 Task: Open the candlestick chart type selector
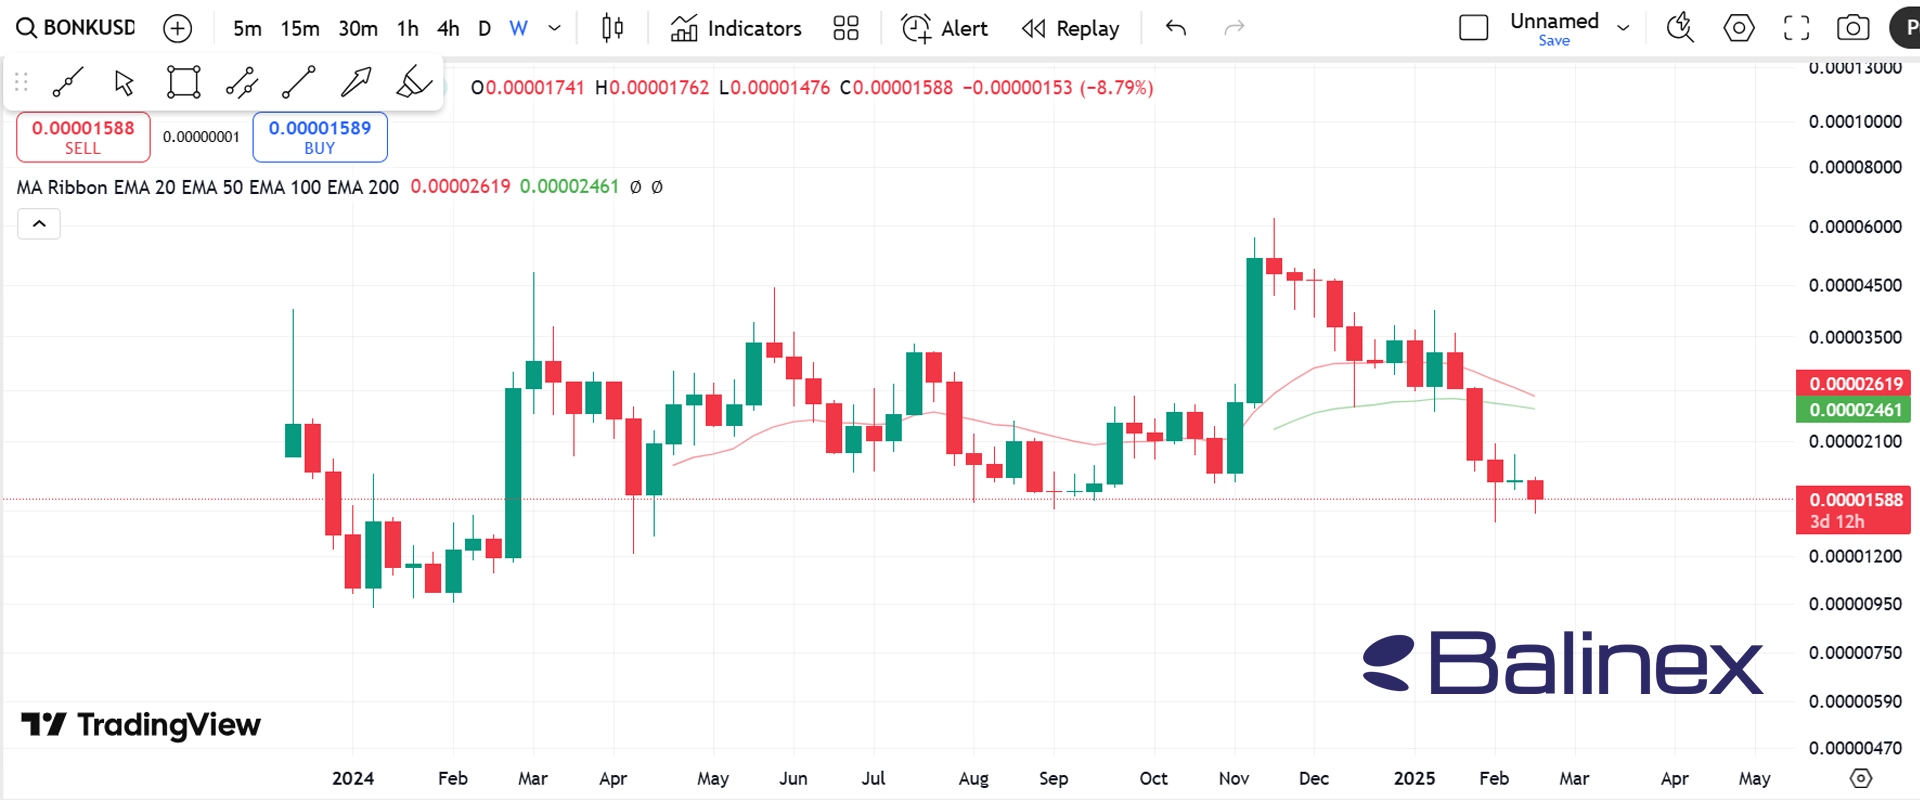(613, 28)
